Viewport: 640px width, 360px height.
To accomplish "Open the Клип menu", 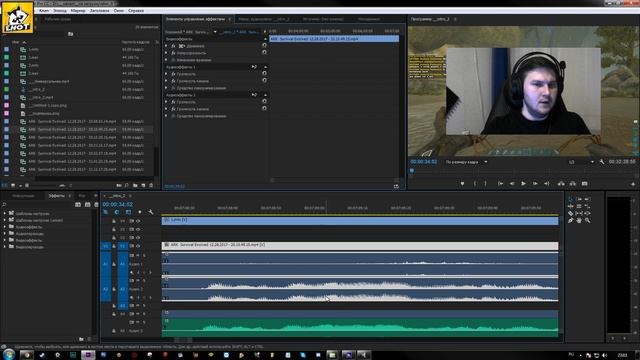I will point(44,11).
